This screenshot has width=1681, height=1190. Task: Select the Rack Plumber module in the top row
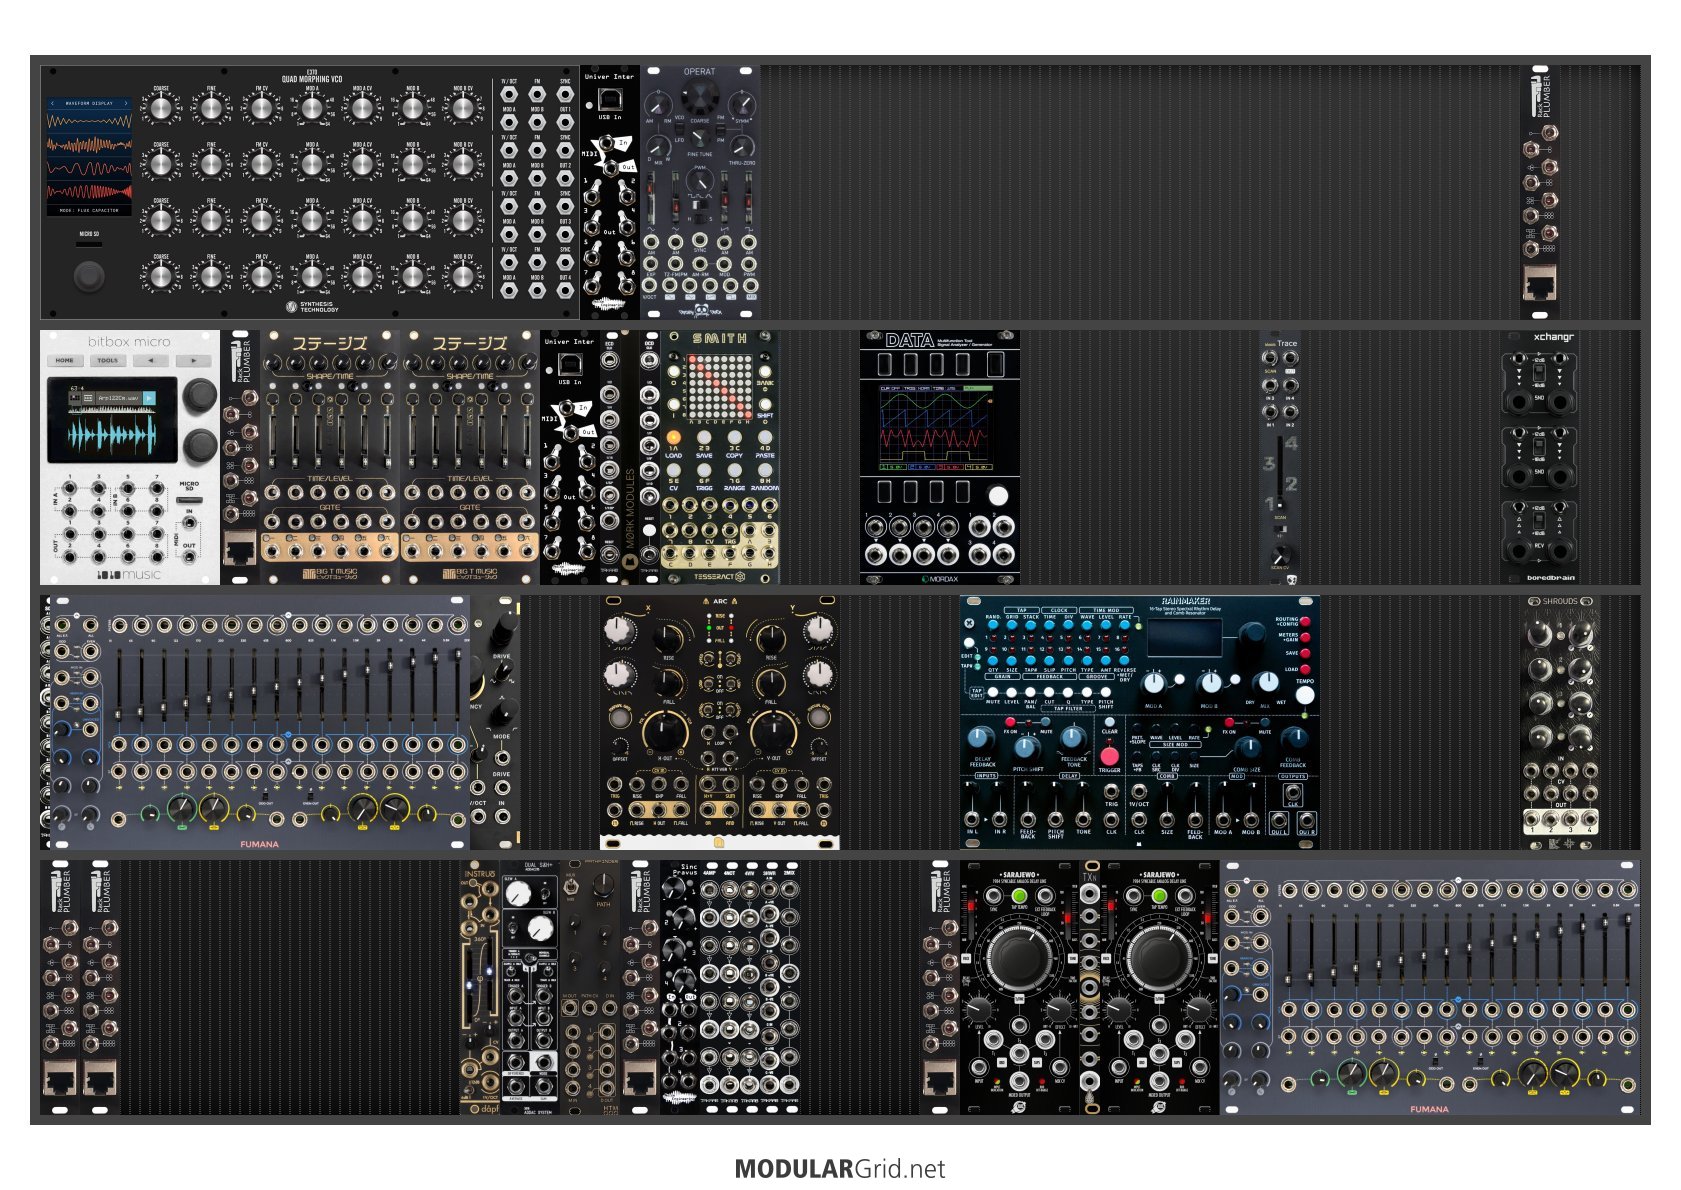(x=1540, y=192)
